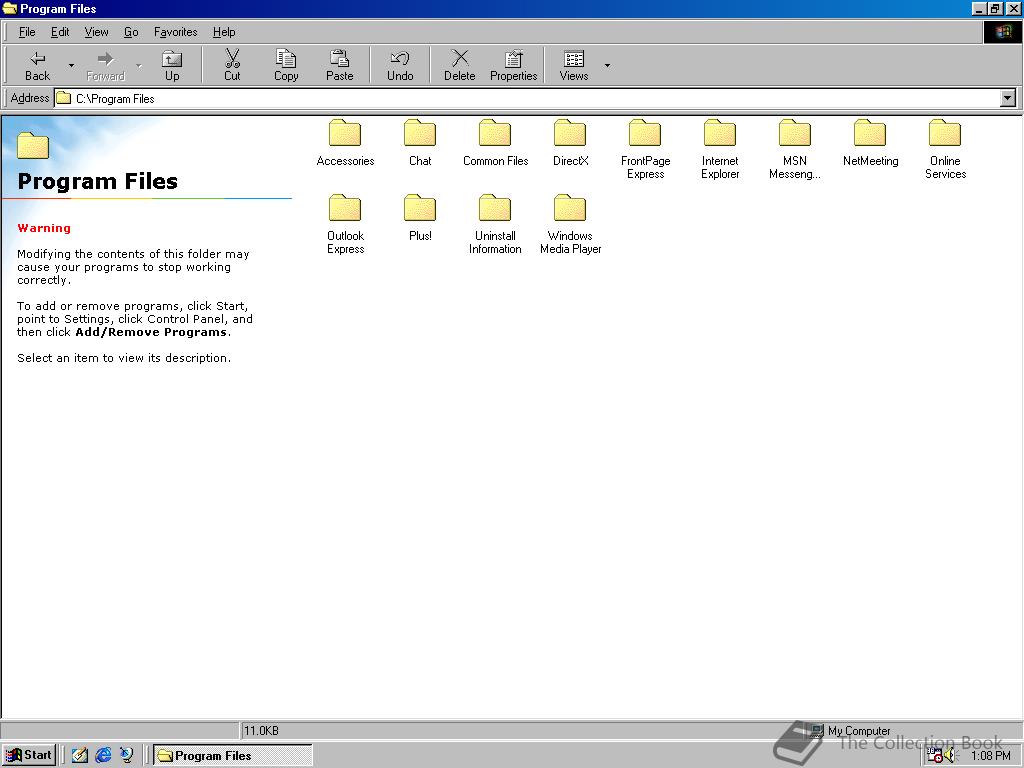This screenshot has height=768, width=1024.
Task: Select the Plus! folder
Action: (420, 218)
